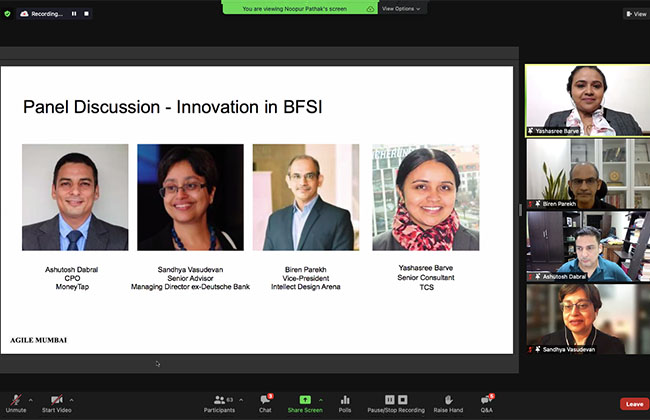Open the View layout button
The height and width of the screenshot is (420, 650).
[636, 14]
